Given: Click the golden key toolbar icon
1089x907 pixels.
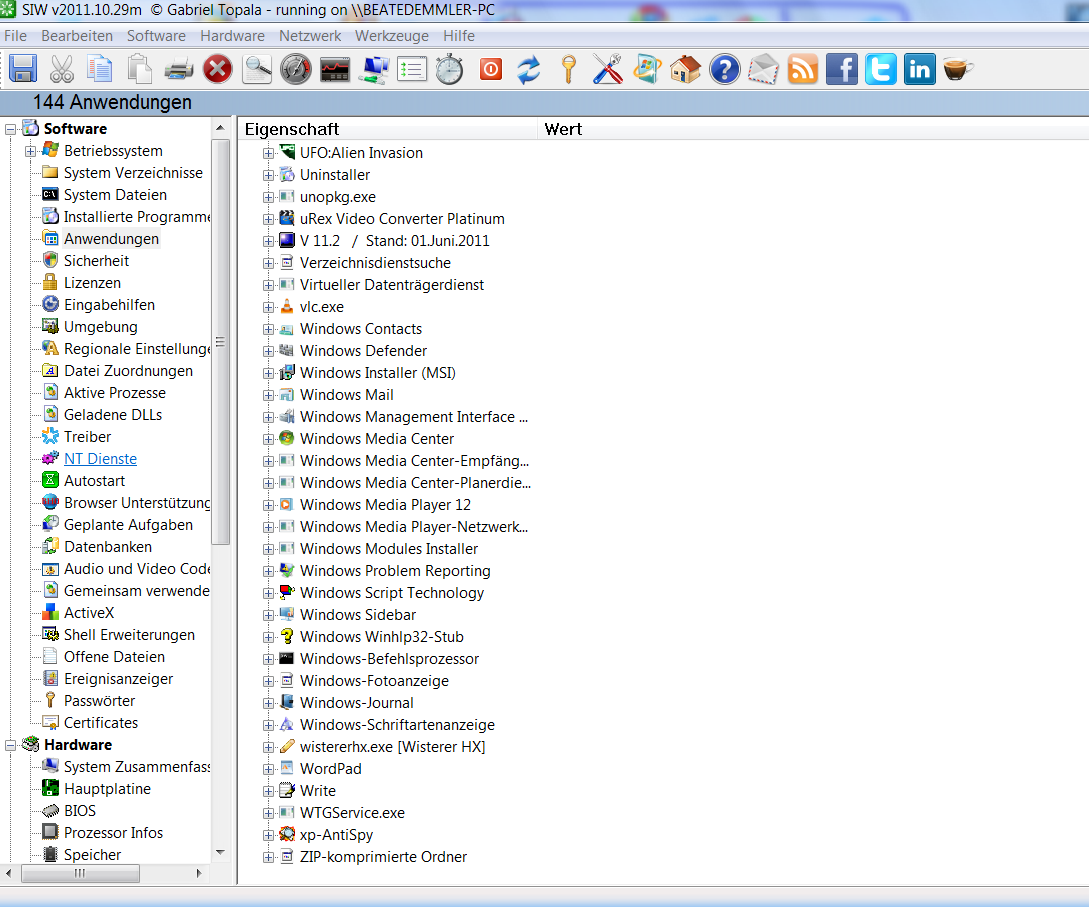Looking at the screenshot, I should point(569,69).
